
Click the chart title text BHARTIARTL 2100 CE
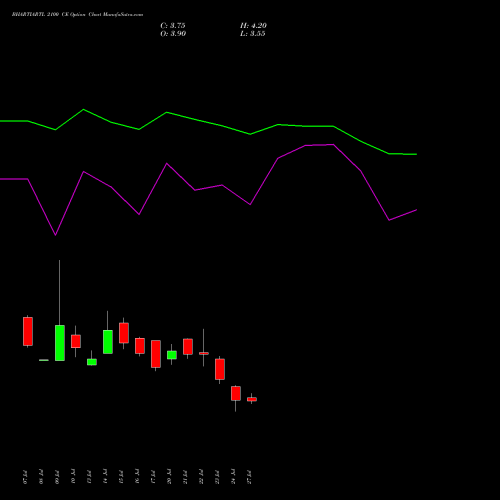click(39, 15)
